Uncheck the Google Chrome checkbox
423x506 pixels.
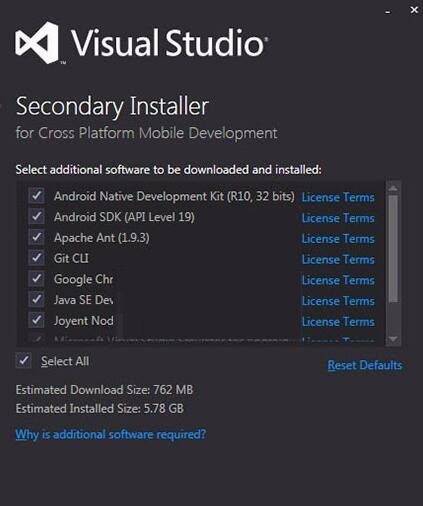(36, 278)
